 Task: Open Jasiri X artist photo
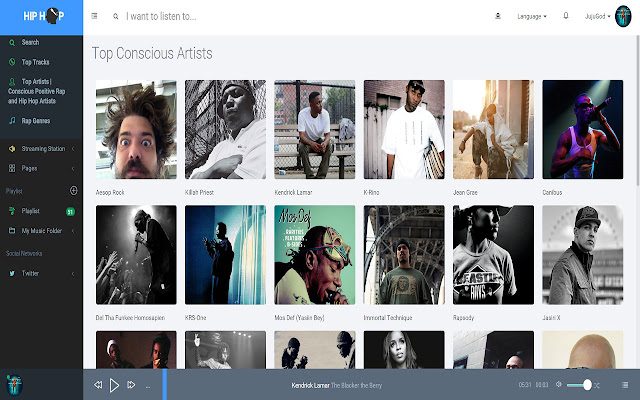(x=582, y=255)
